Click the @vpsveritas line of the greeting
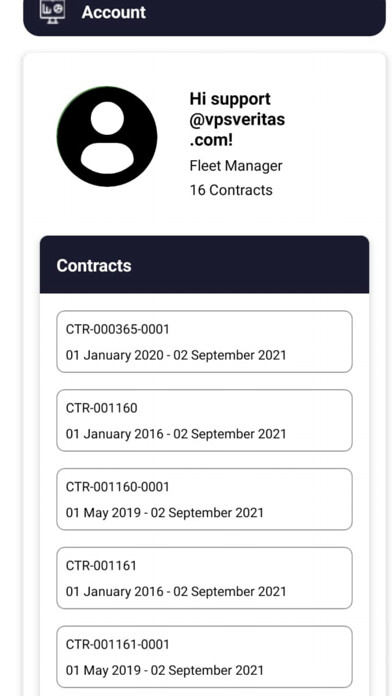 point(237,120)
